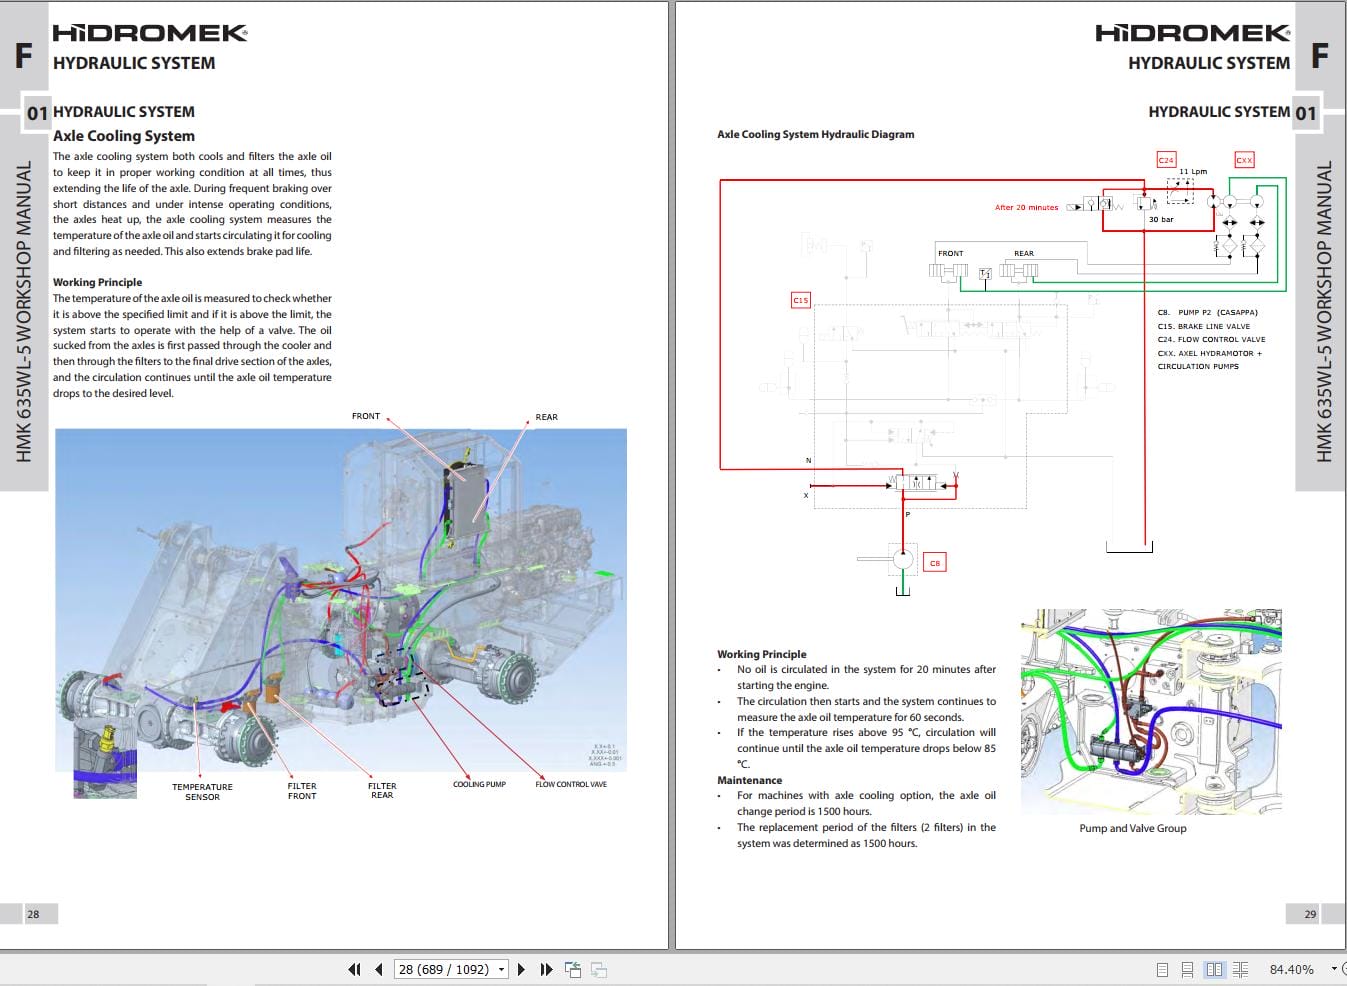Click "Working Principle" heading on right page
The height and width of the screenshot is (986, 1347).
762,654
